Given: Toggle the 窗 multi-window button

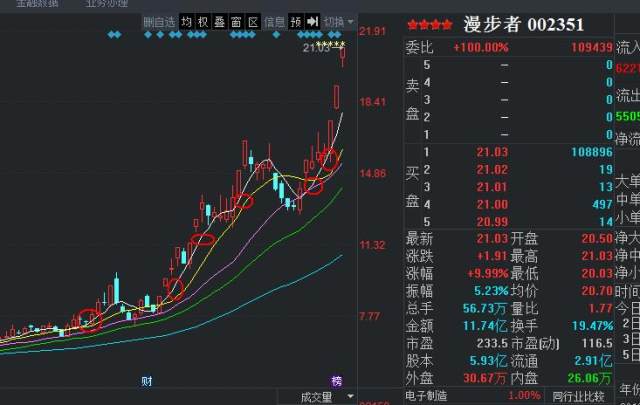Looking at the screenshot, I should 236,22.
